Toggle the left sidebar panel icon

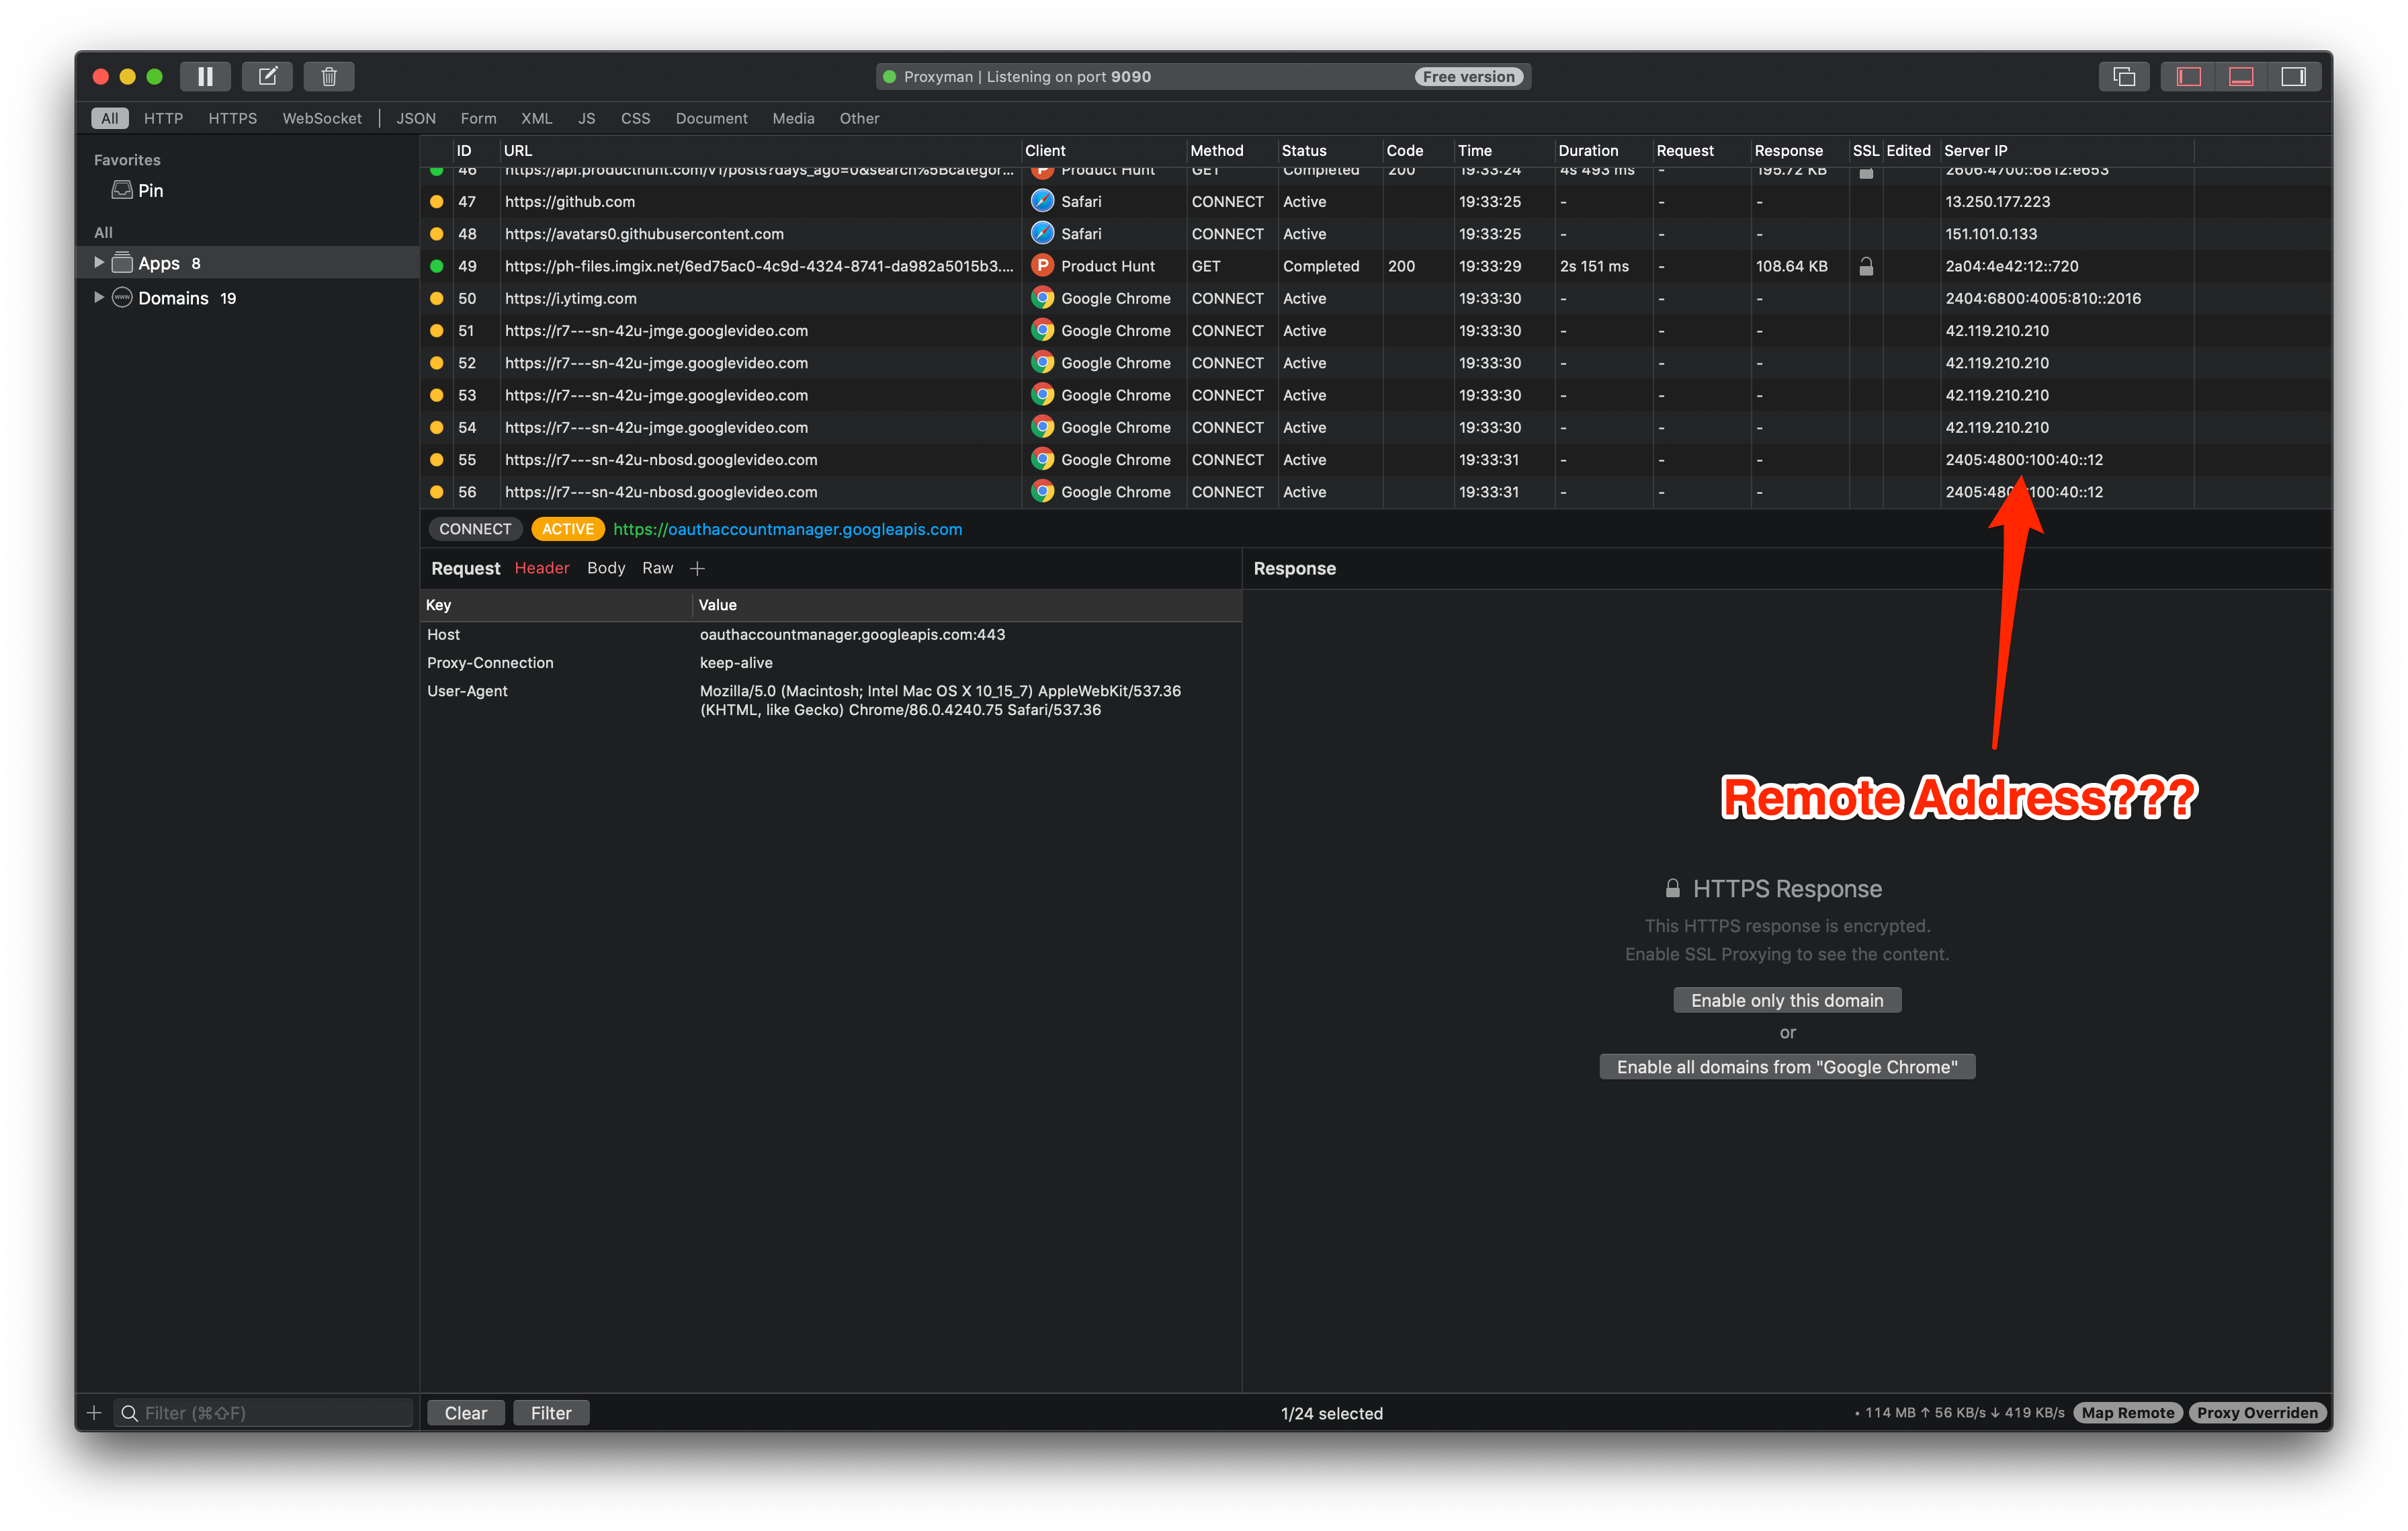pos(2188,76)
